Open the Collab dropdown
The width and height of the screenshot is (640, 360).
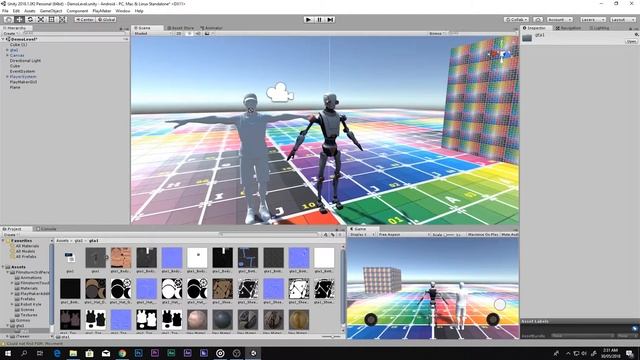(516, 19)
